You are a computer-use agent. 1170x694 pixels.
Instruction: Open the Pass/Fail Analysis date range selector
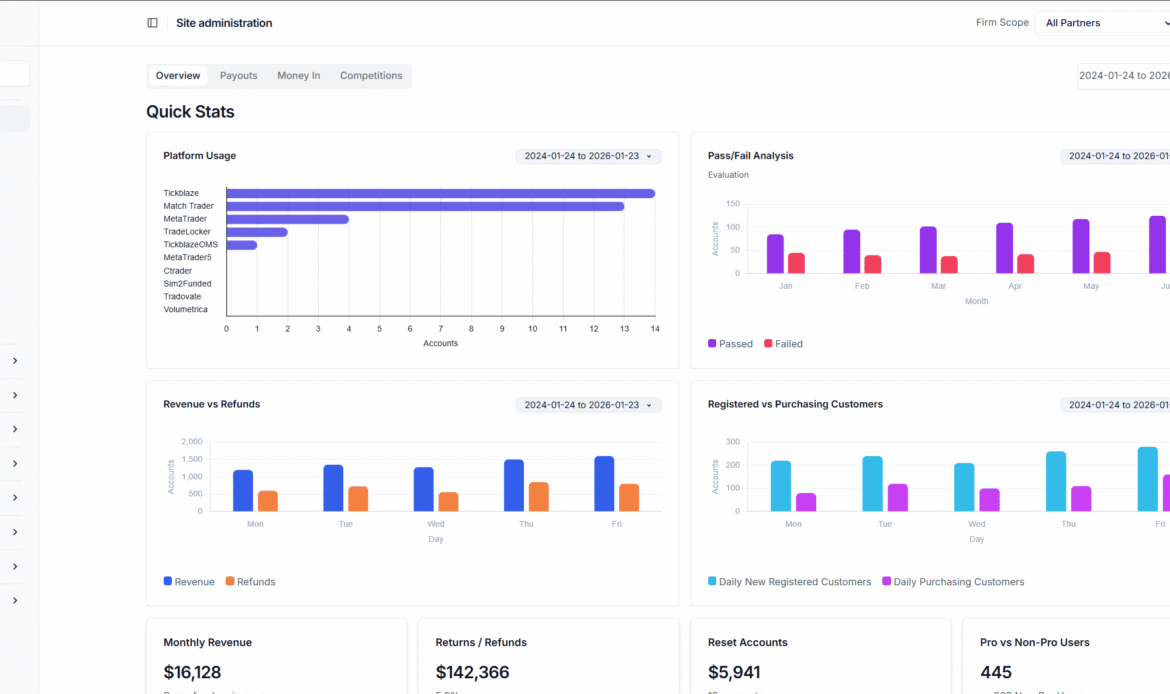(1114, 156)
